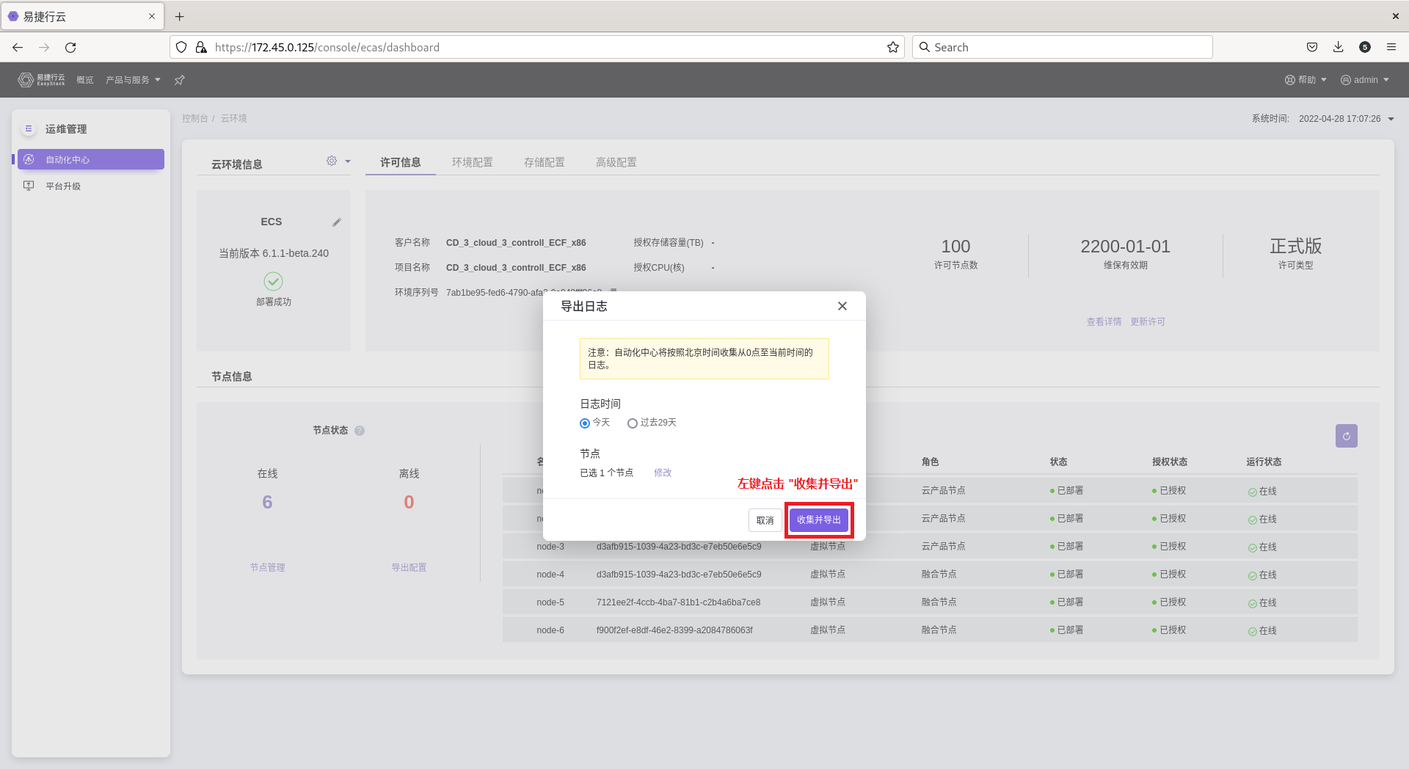Expand the gear settings dropdown near 云环境信息
1409x769 pixels.
click(338, 161)
